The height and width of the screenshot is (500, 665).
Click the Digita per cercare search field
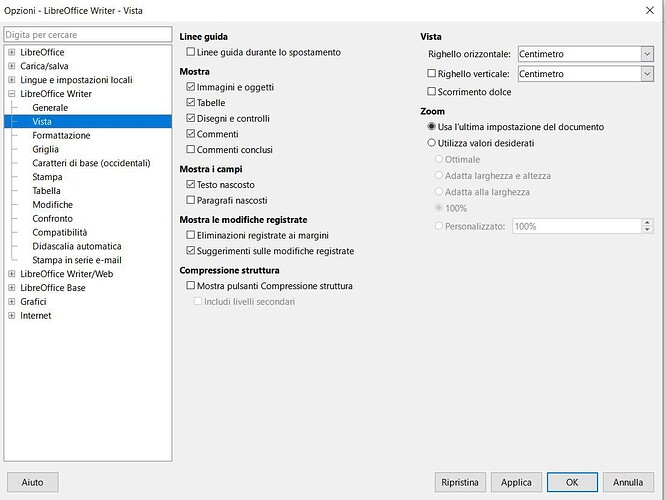pos(88,35)
